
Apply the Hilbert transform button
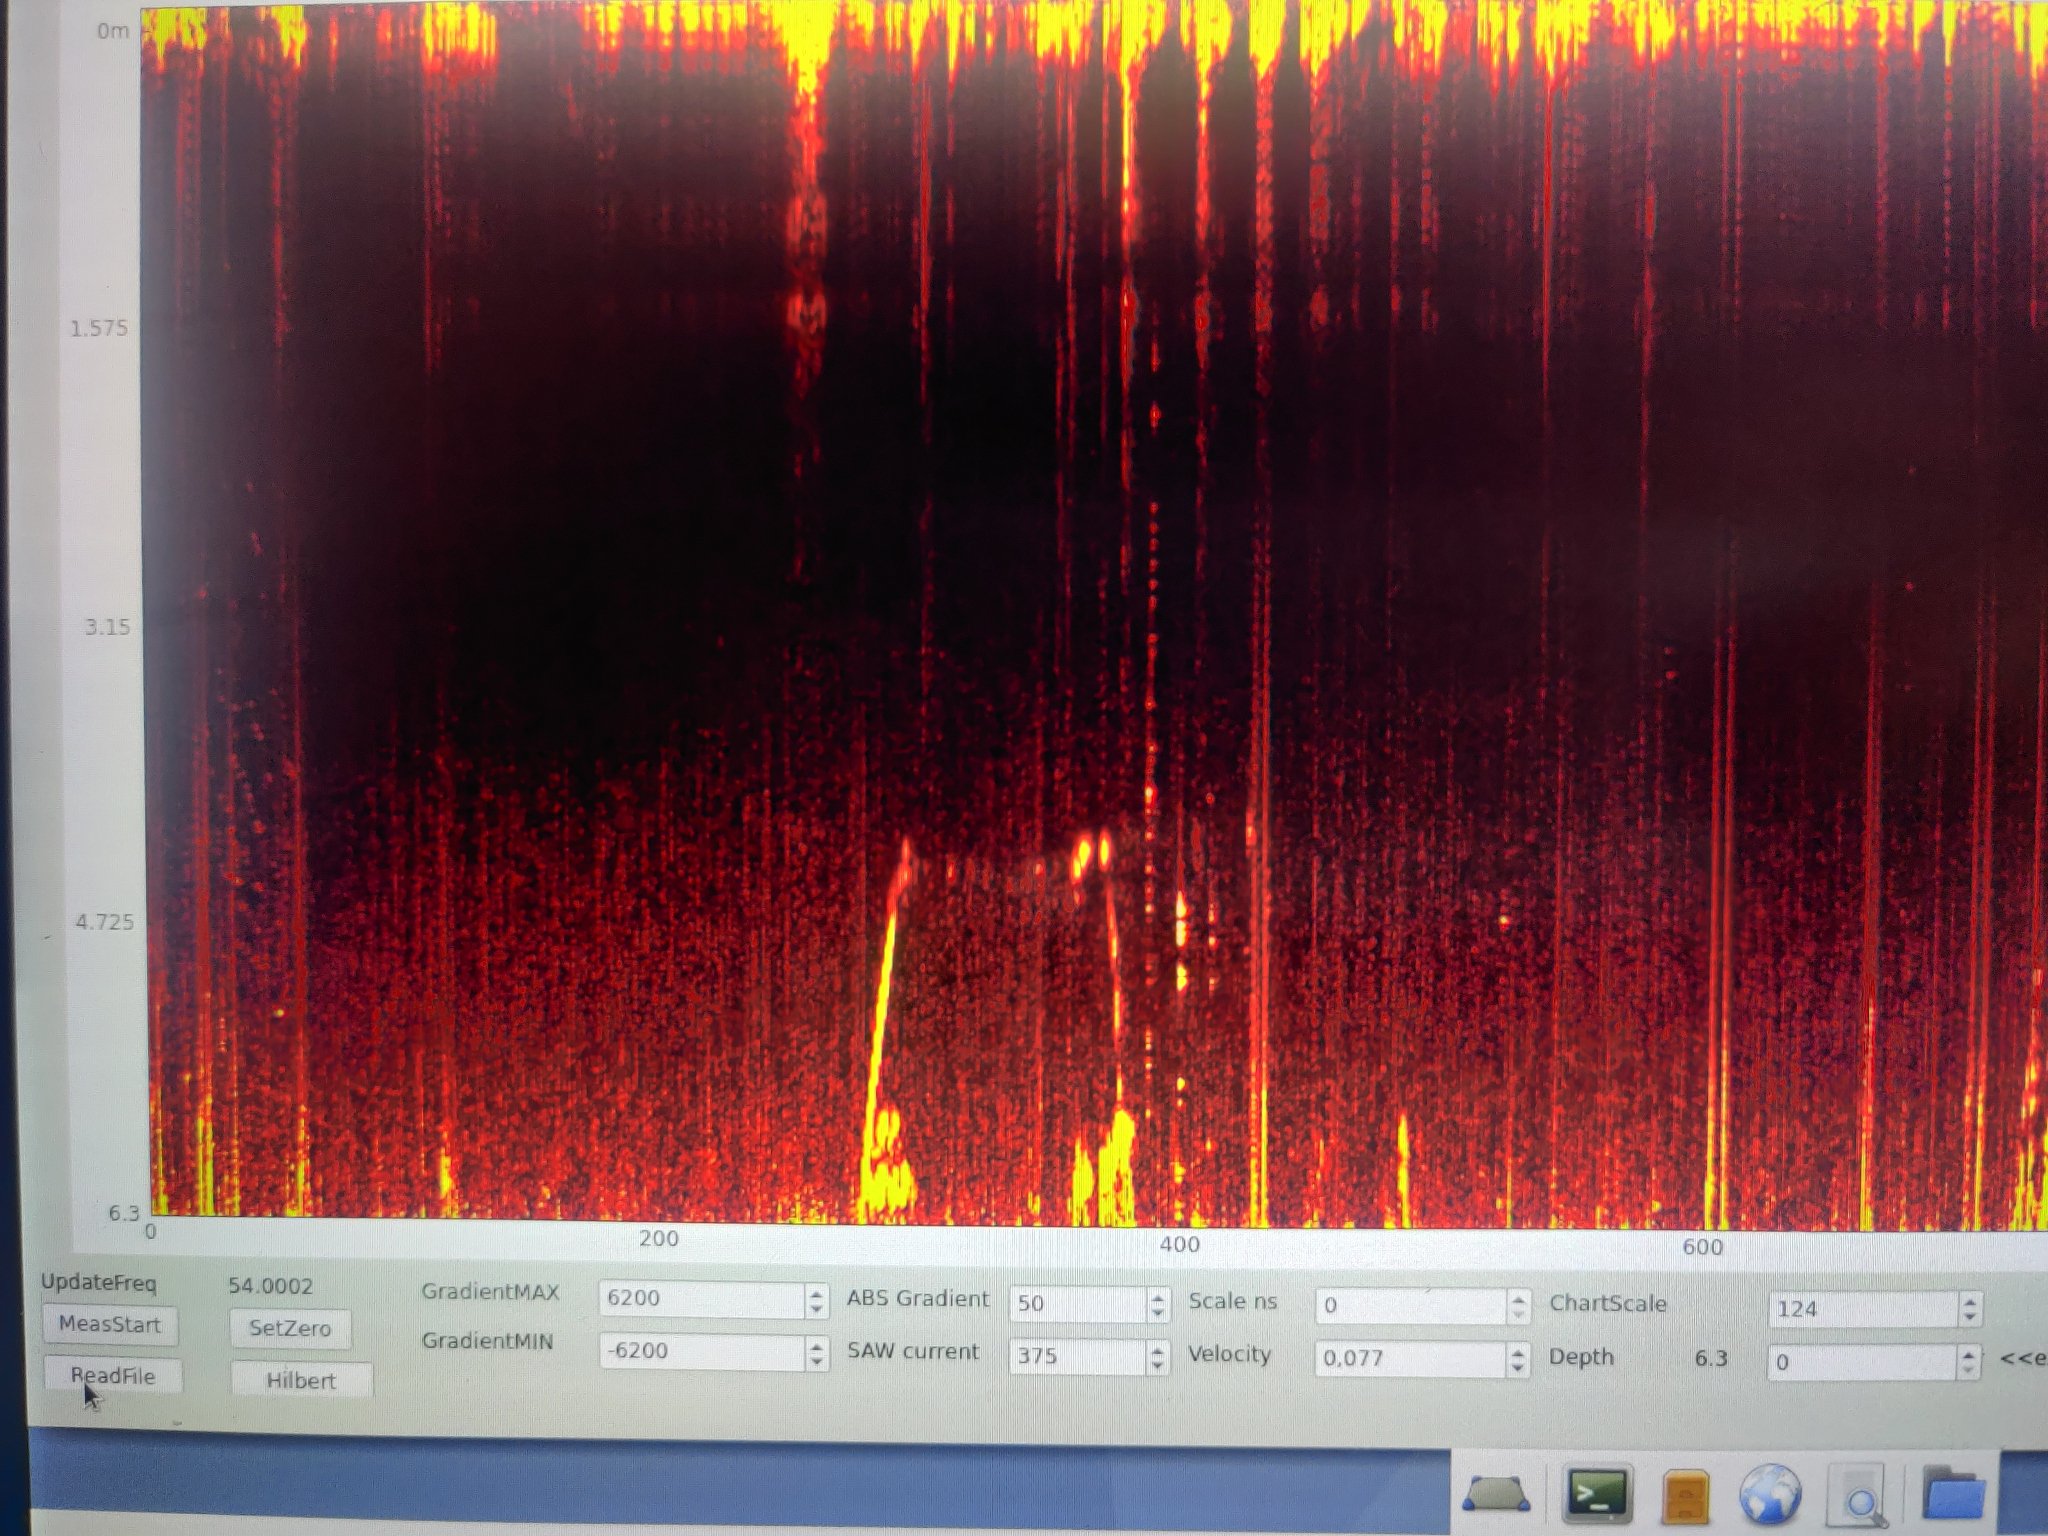301,1380
